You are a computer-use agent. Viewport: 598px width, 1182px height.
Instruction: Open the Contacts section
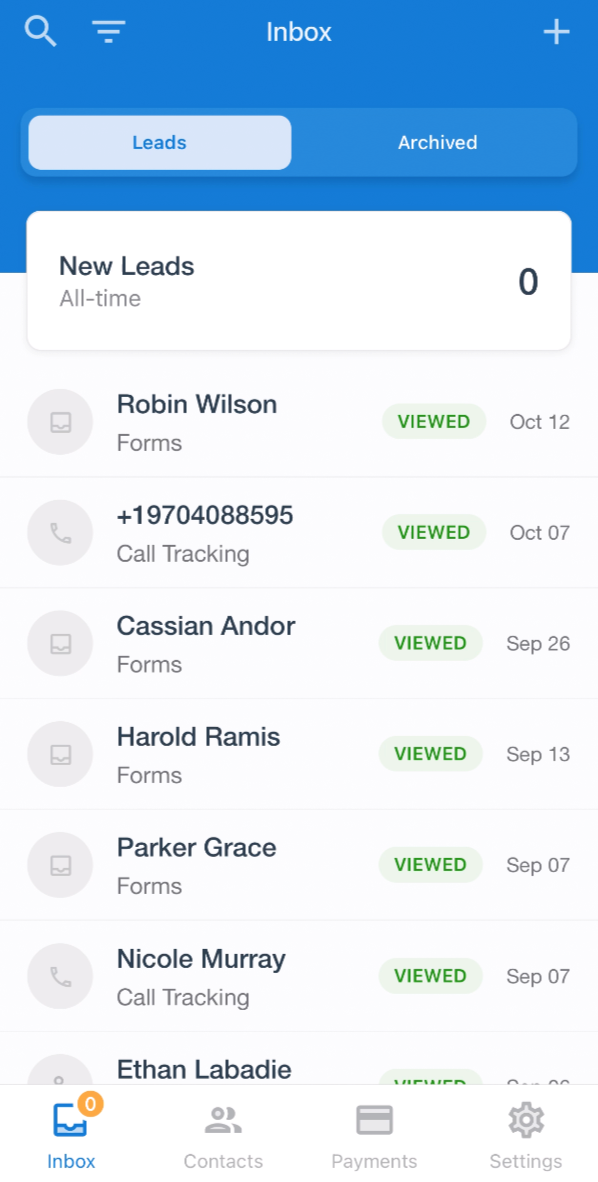(223, 1135)
